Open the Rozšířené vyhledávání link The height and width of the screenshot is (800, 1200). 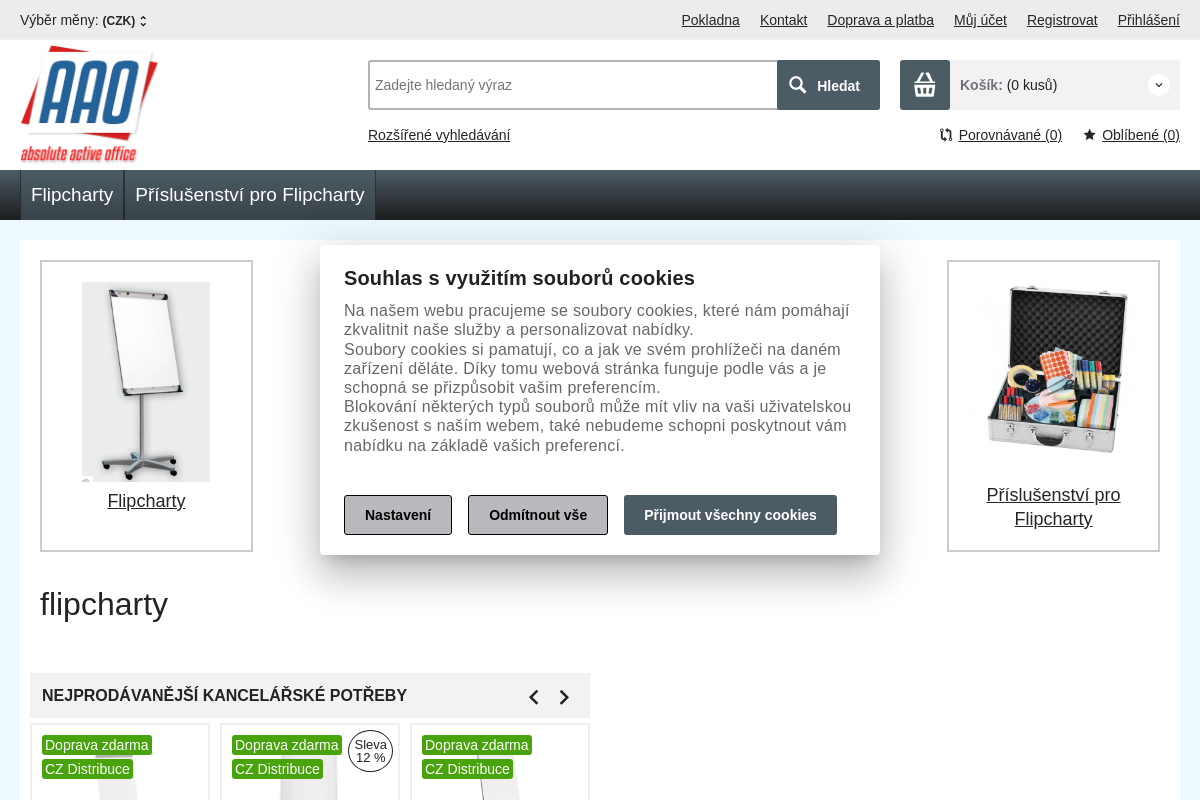click(x=439, y=135)
